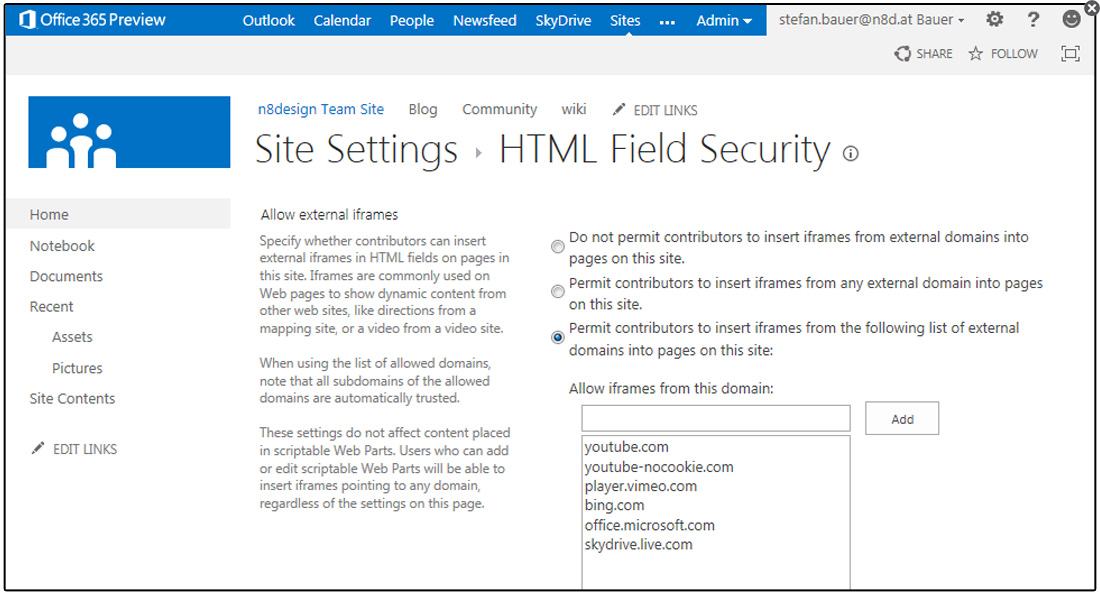Screen dimensions: 1100x595
Task: Click the Add button
Action: (x=901, y=419)
